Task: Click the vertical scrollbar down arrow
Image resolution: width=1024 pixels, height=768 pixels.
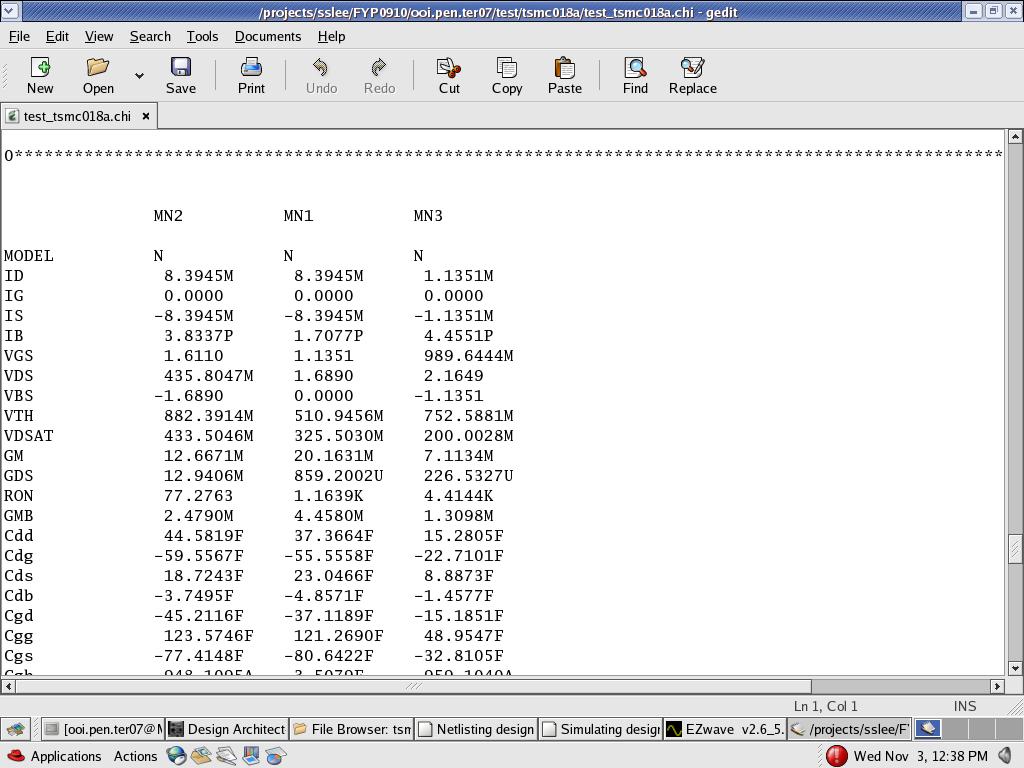Action: (x=1015, y=668)
